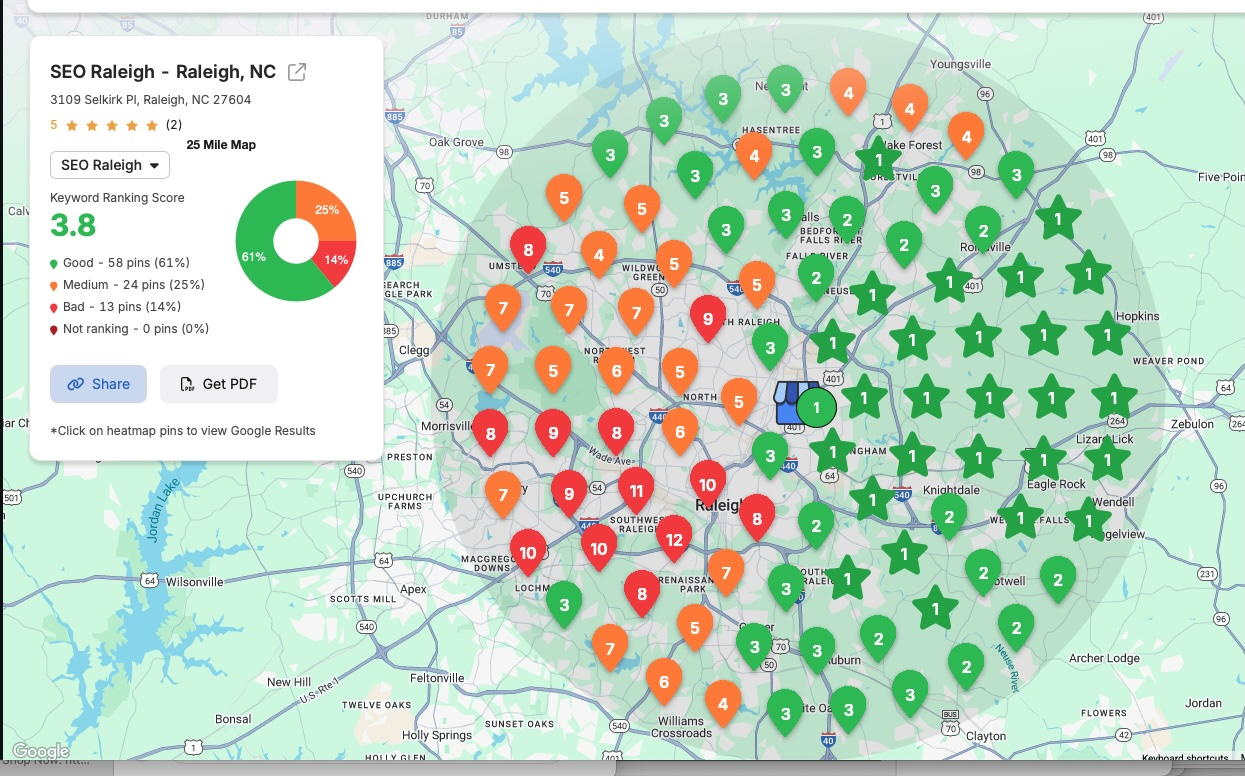Click the SEO Raleigh - Raleigh, NC title

[x=163, y=72]
